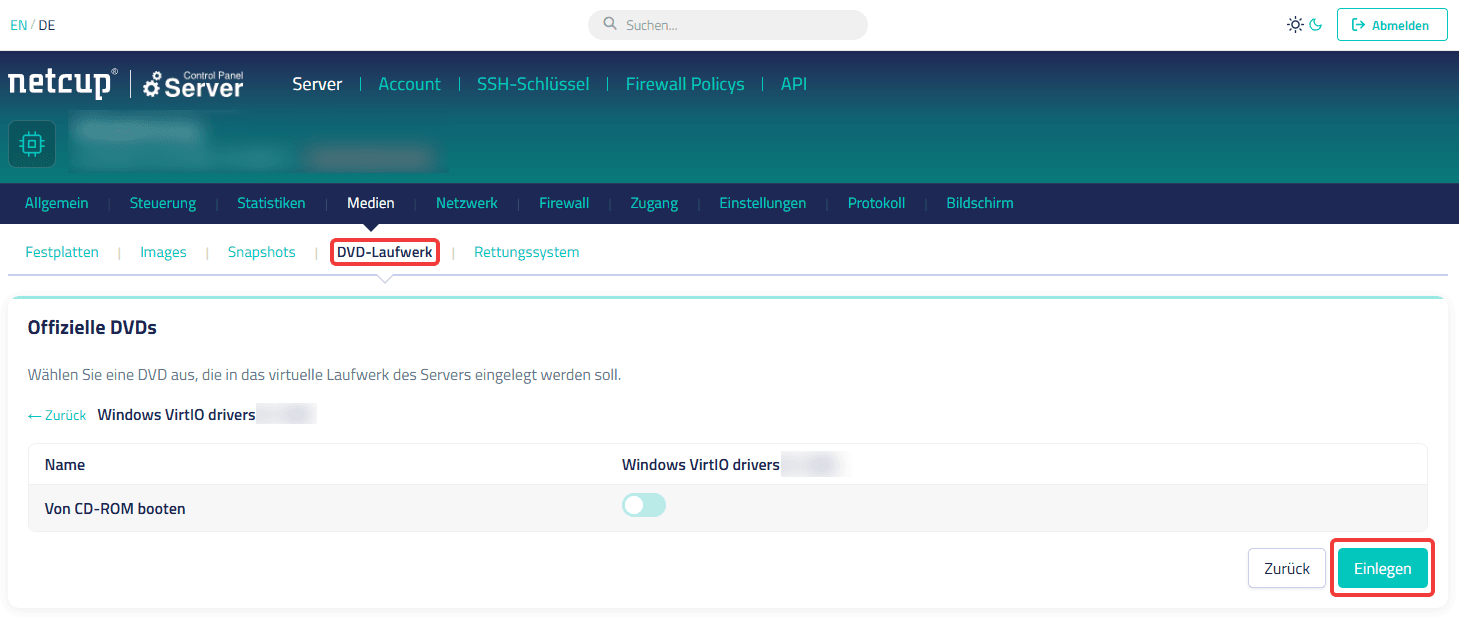Click the Von CD-ROM booten label
Image resolution: width=1459 pixels, height=619 pixels.
(x=115, y=508)
